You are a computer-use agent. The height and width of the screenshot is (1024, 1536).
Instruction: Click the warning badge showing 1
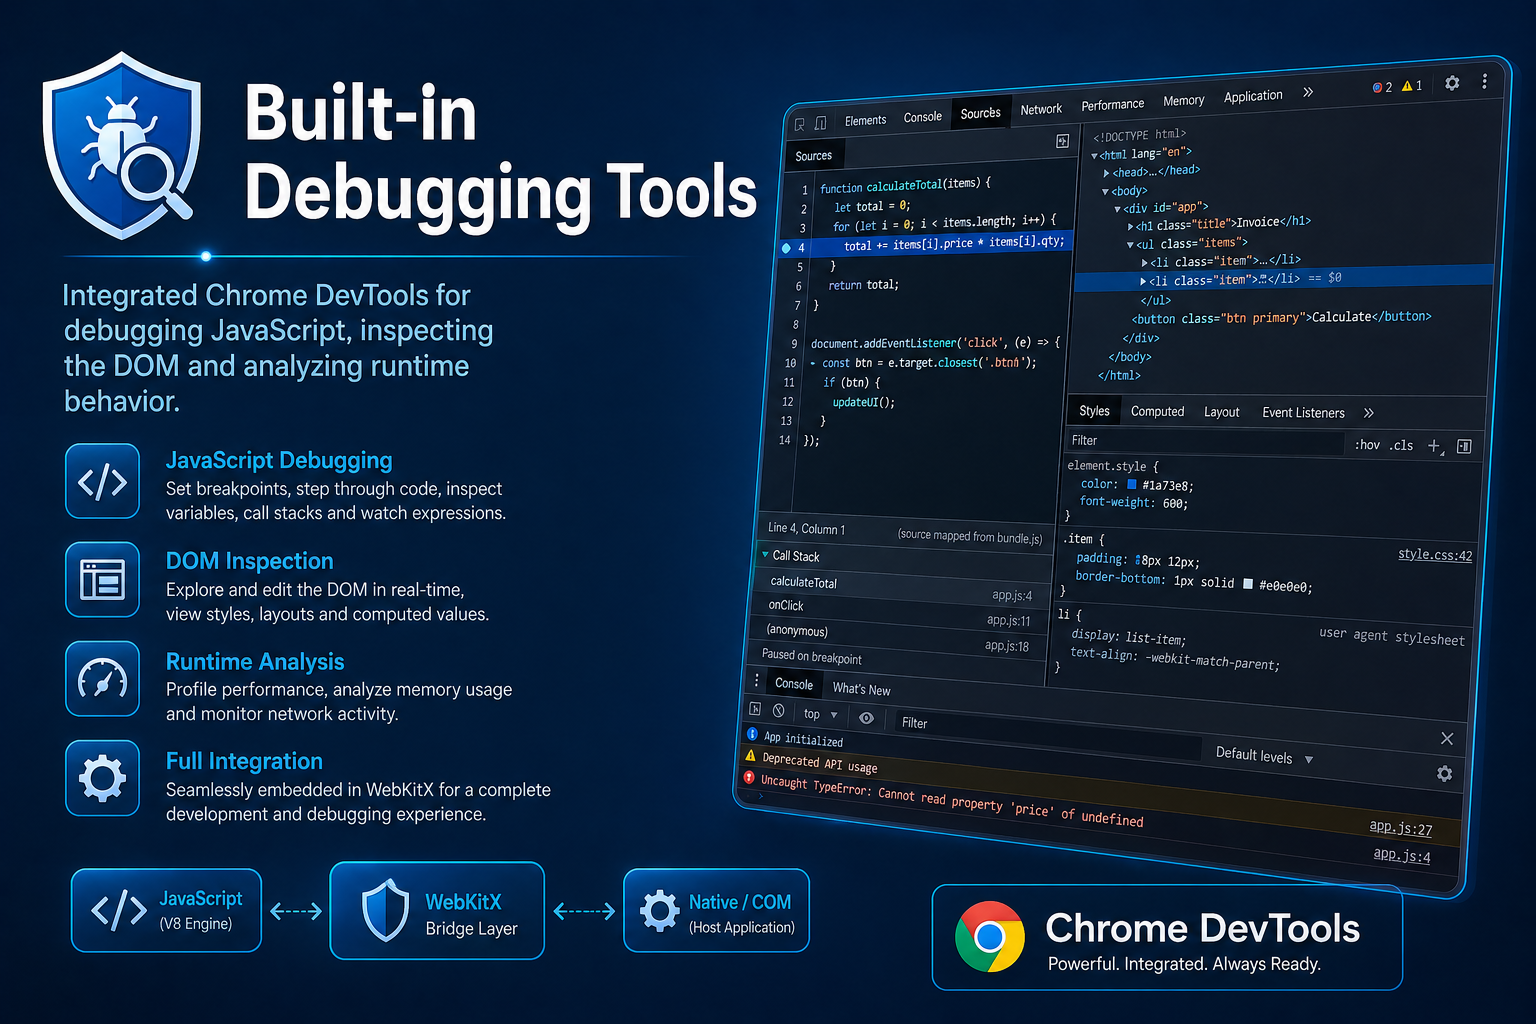coord(1411,86)
